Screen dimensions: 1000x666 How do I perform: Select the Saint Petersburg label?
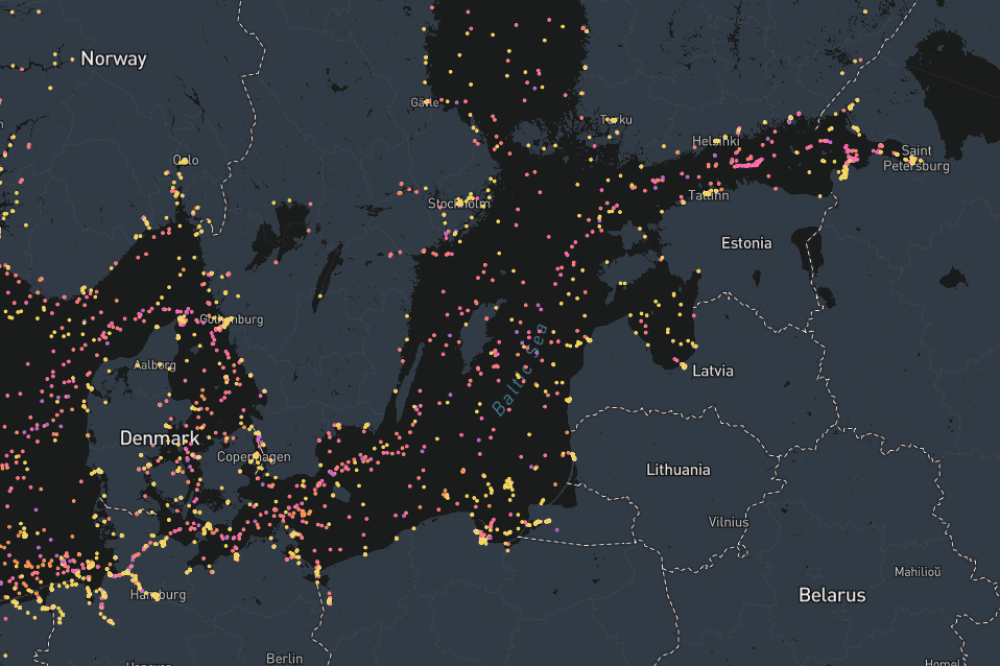[916, 158]
